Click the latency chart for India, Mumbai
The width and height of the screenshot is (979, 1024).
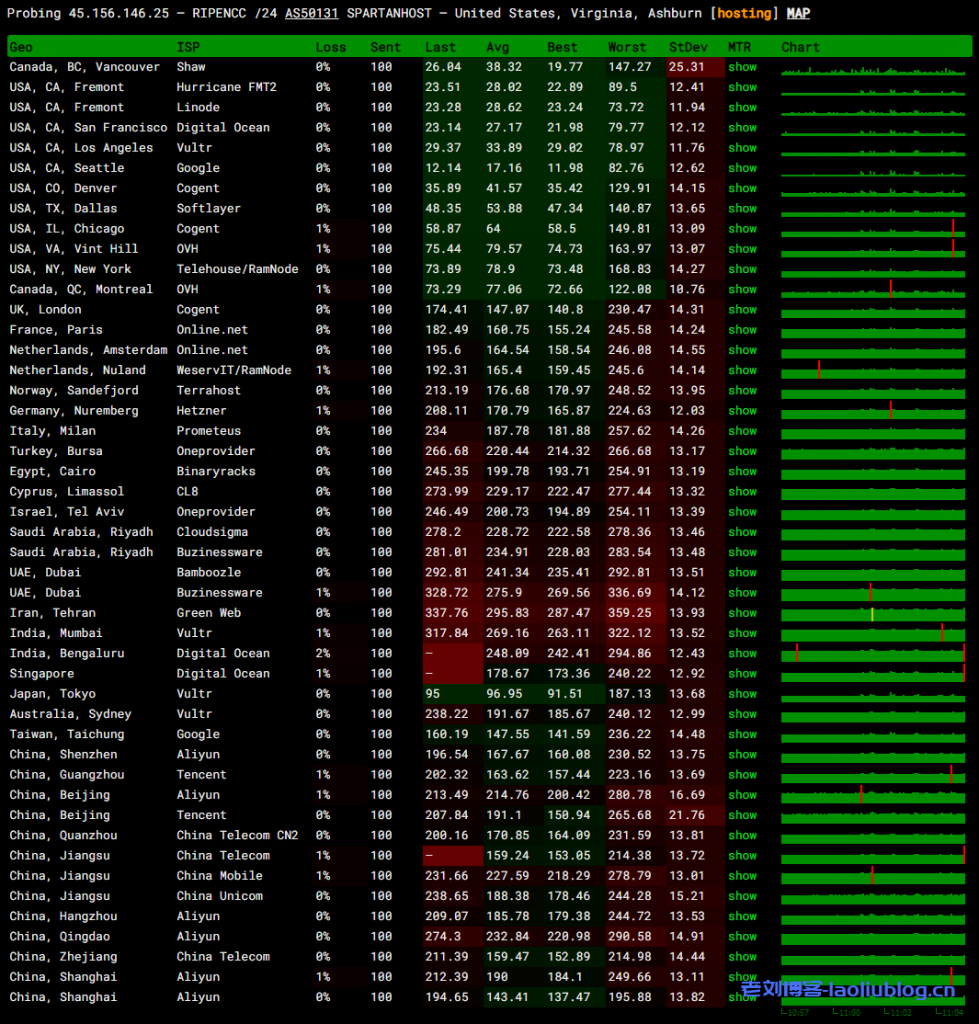873,633
